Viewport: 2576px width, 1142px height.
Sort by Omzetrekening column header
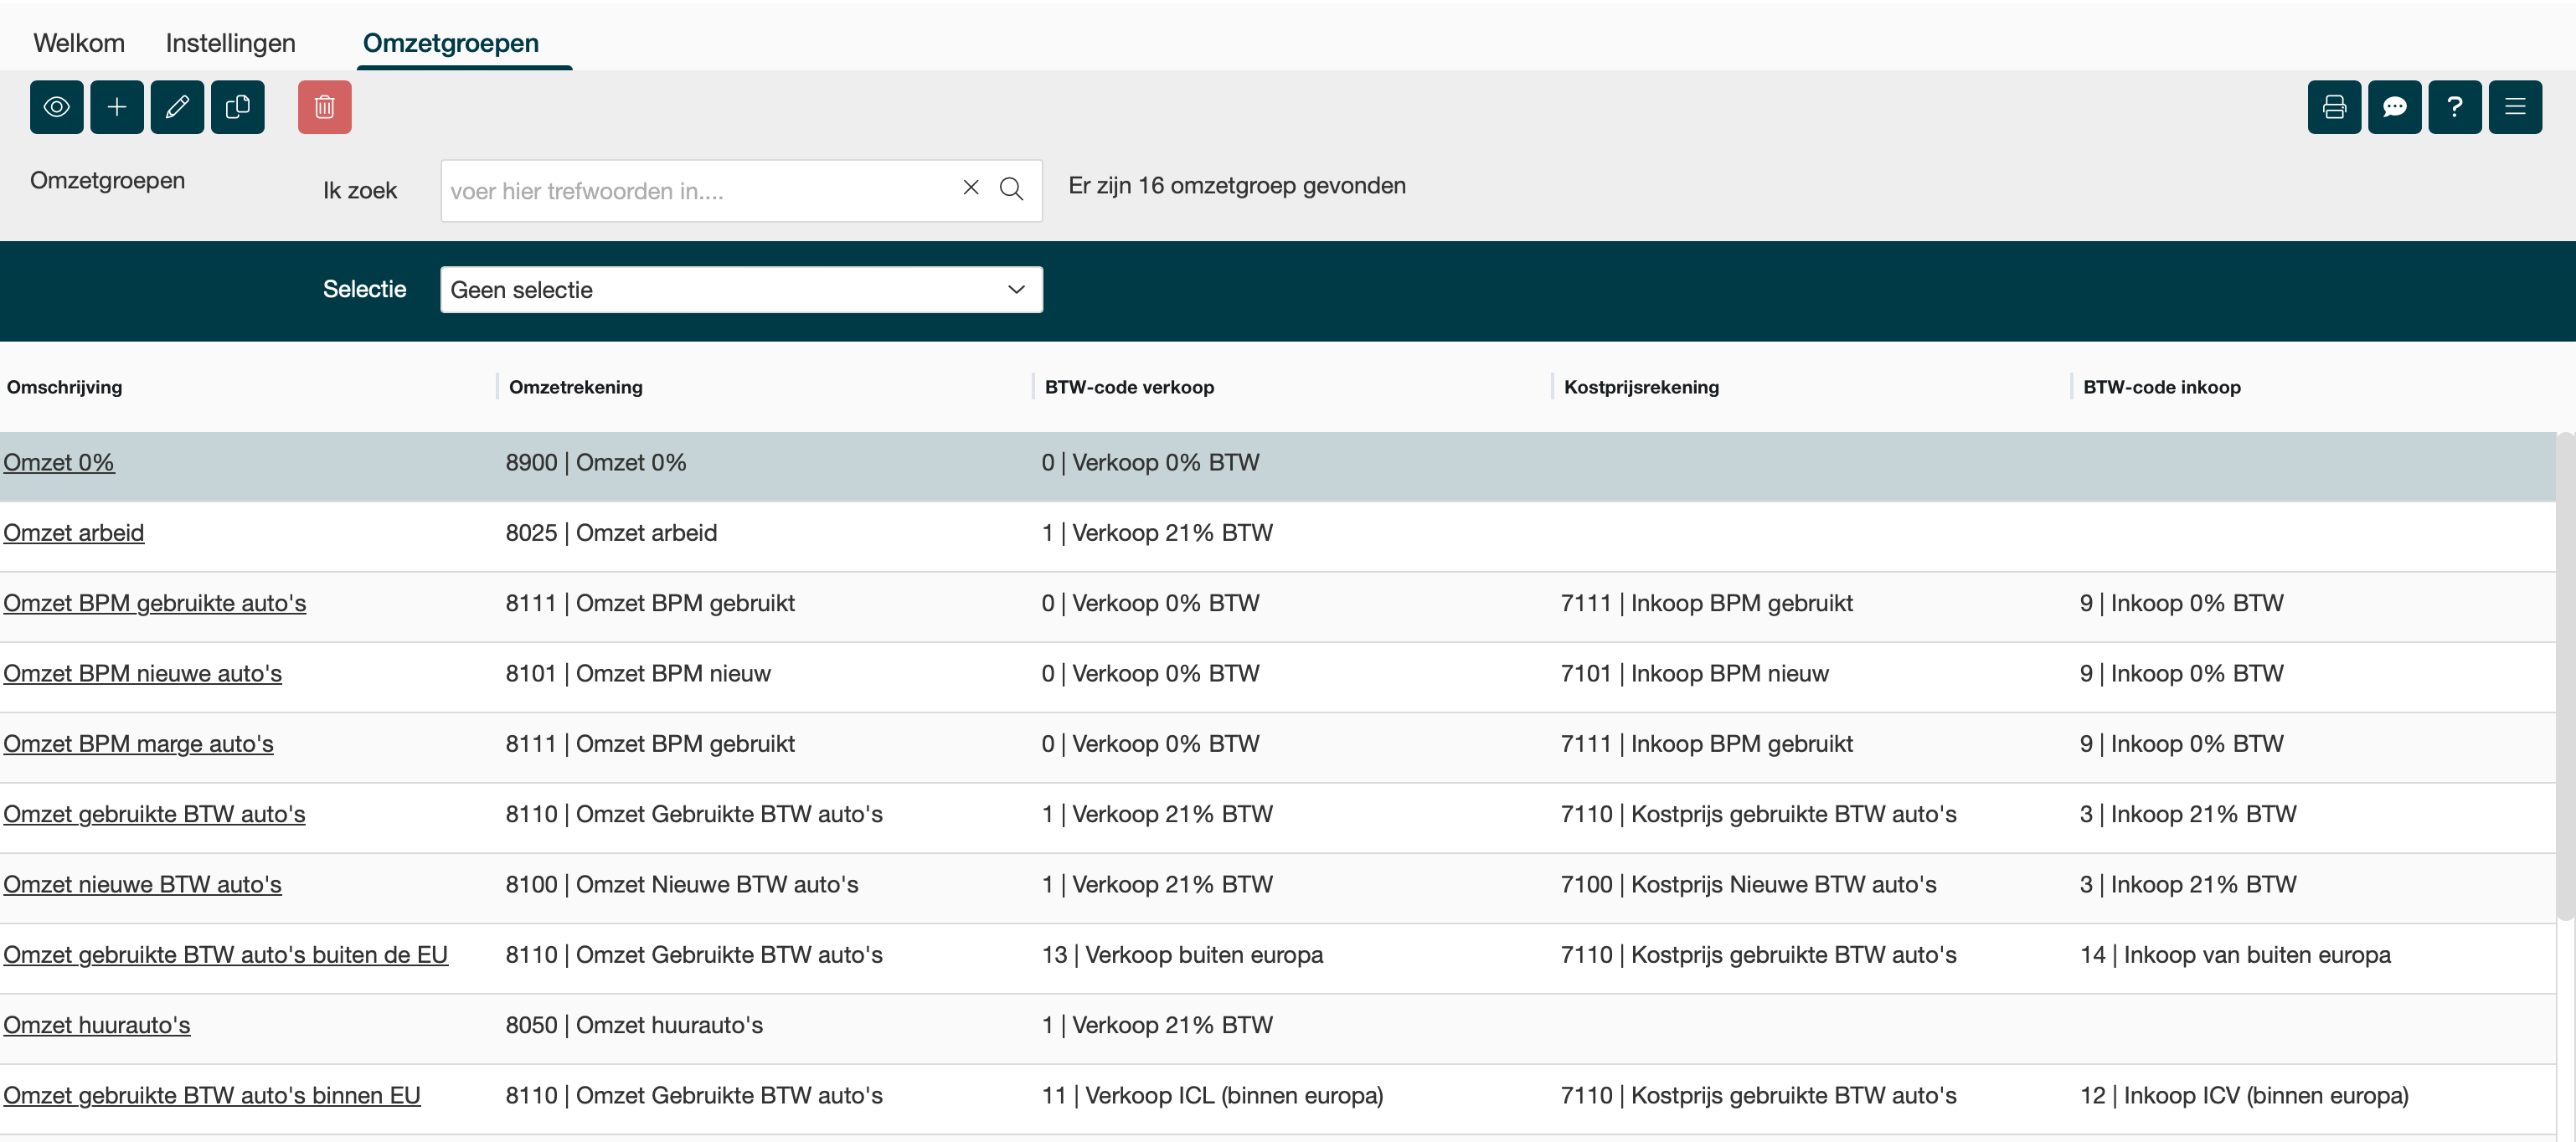tap(575, 387)
